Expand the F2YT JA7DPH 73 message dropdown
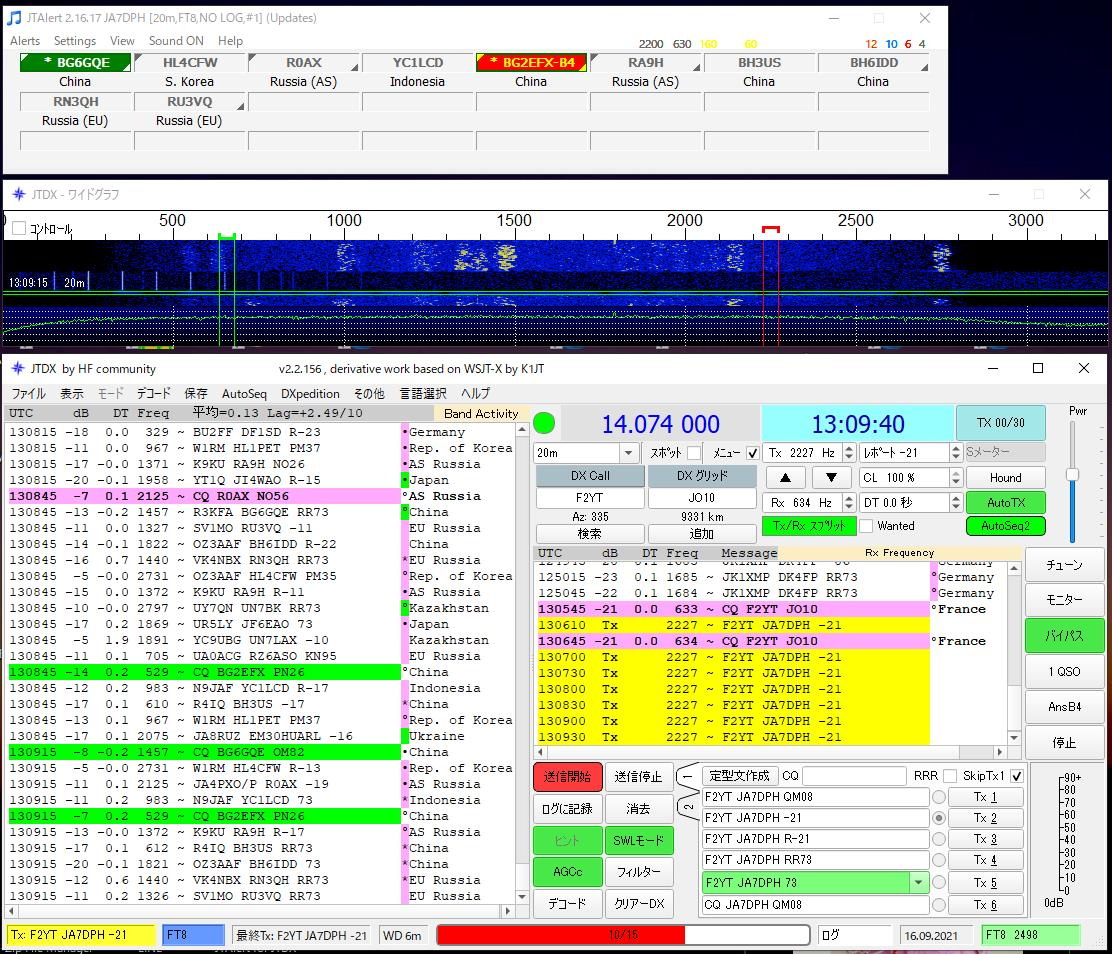 pyautogui.click(x=918, y=882)
